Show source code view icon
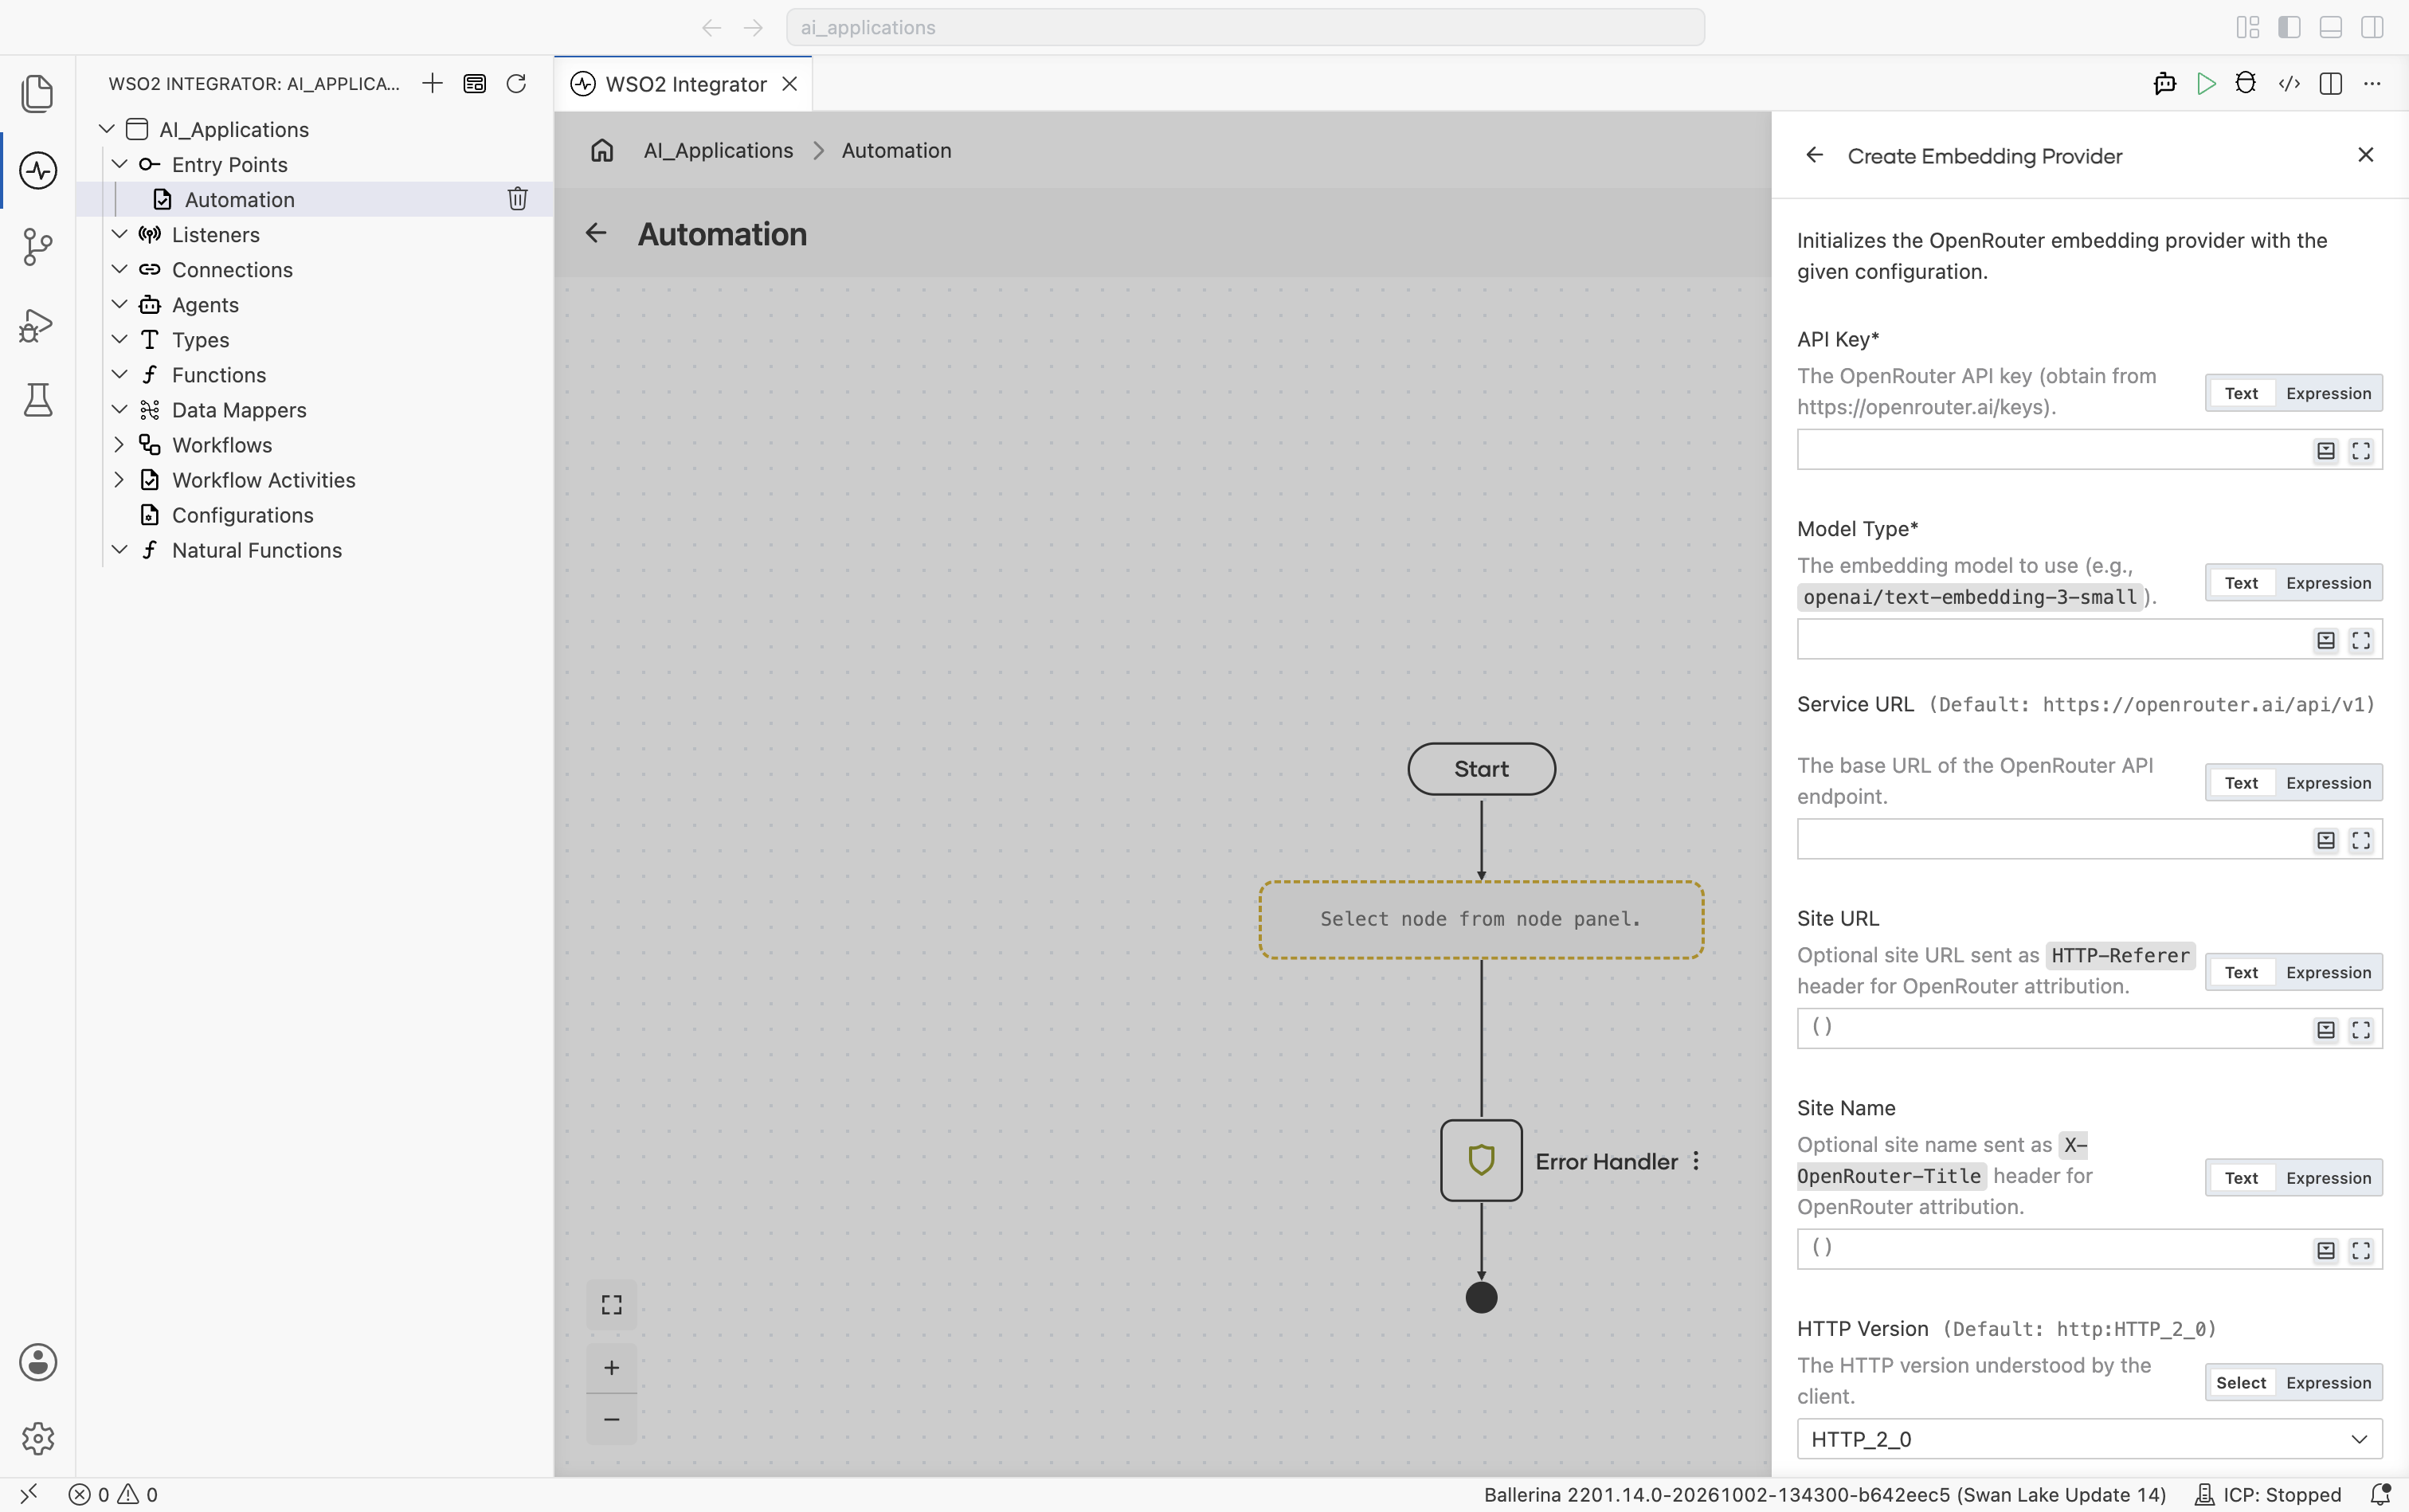 click(x=2289, y=84)
